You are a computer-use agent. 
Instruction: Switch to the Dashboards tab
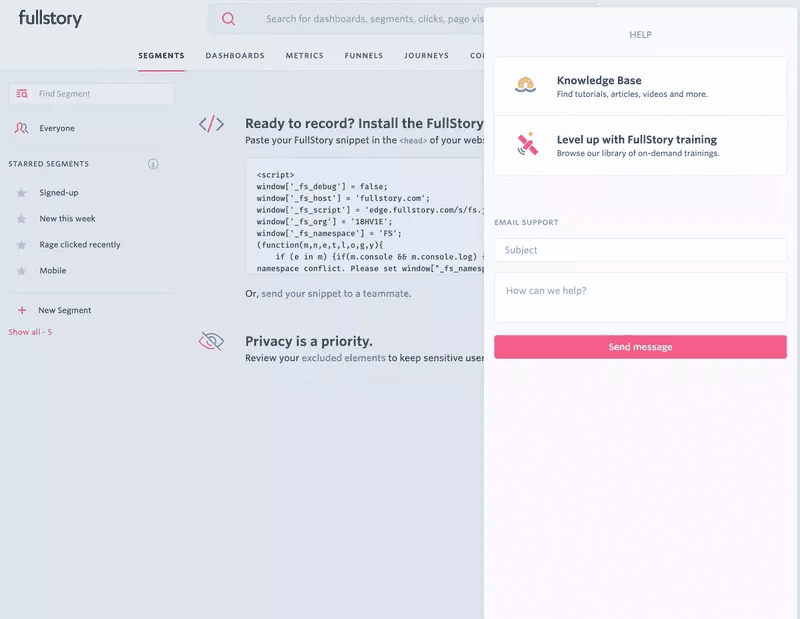coord(235,56)
